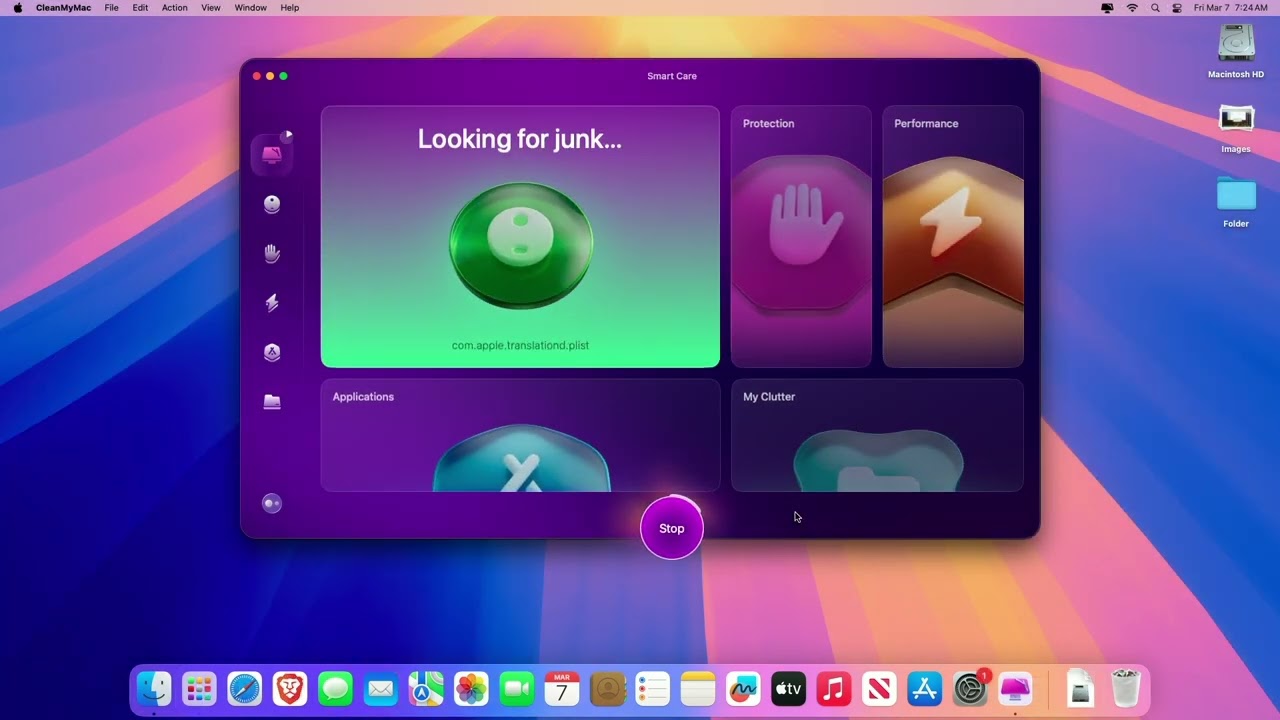Open the document stack in the Dock
The image size is (1280, 720).
tap(1080, 689)
